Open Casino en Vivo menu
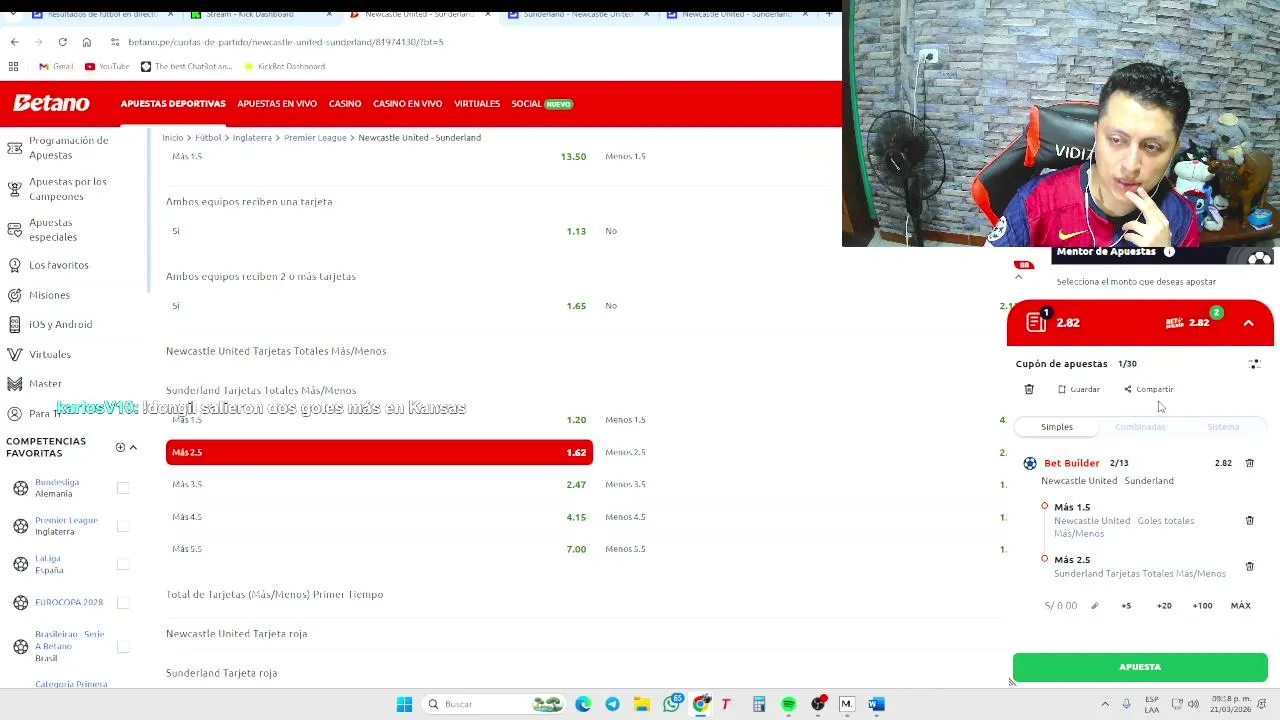1280x720 pixels. coord(407,104)
